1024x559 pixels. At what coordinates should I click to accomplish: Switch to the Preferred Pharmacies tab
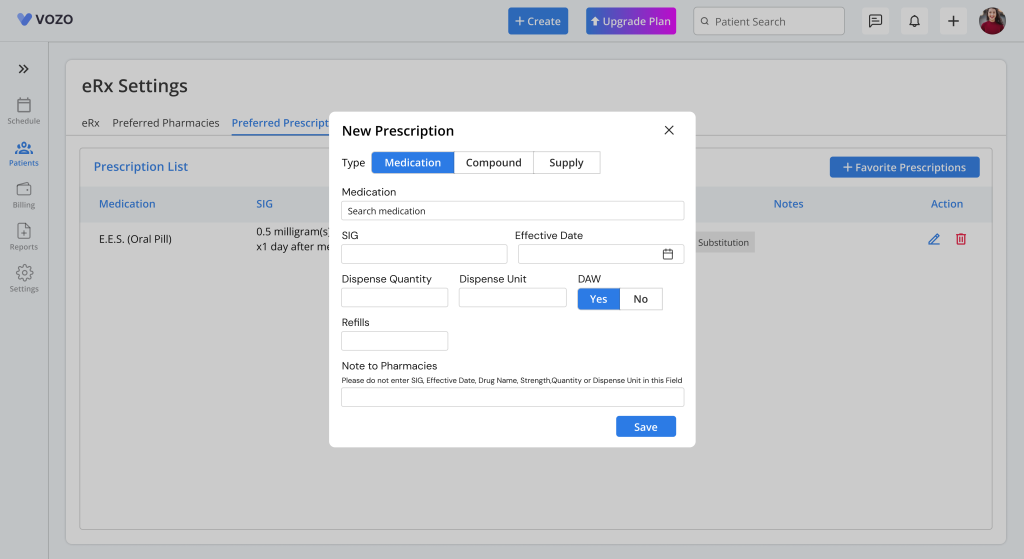(165, 123)
